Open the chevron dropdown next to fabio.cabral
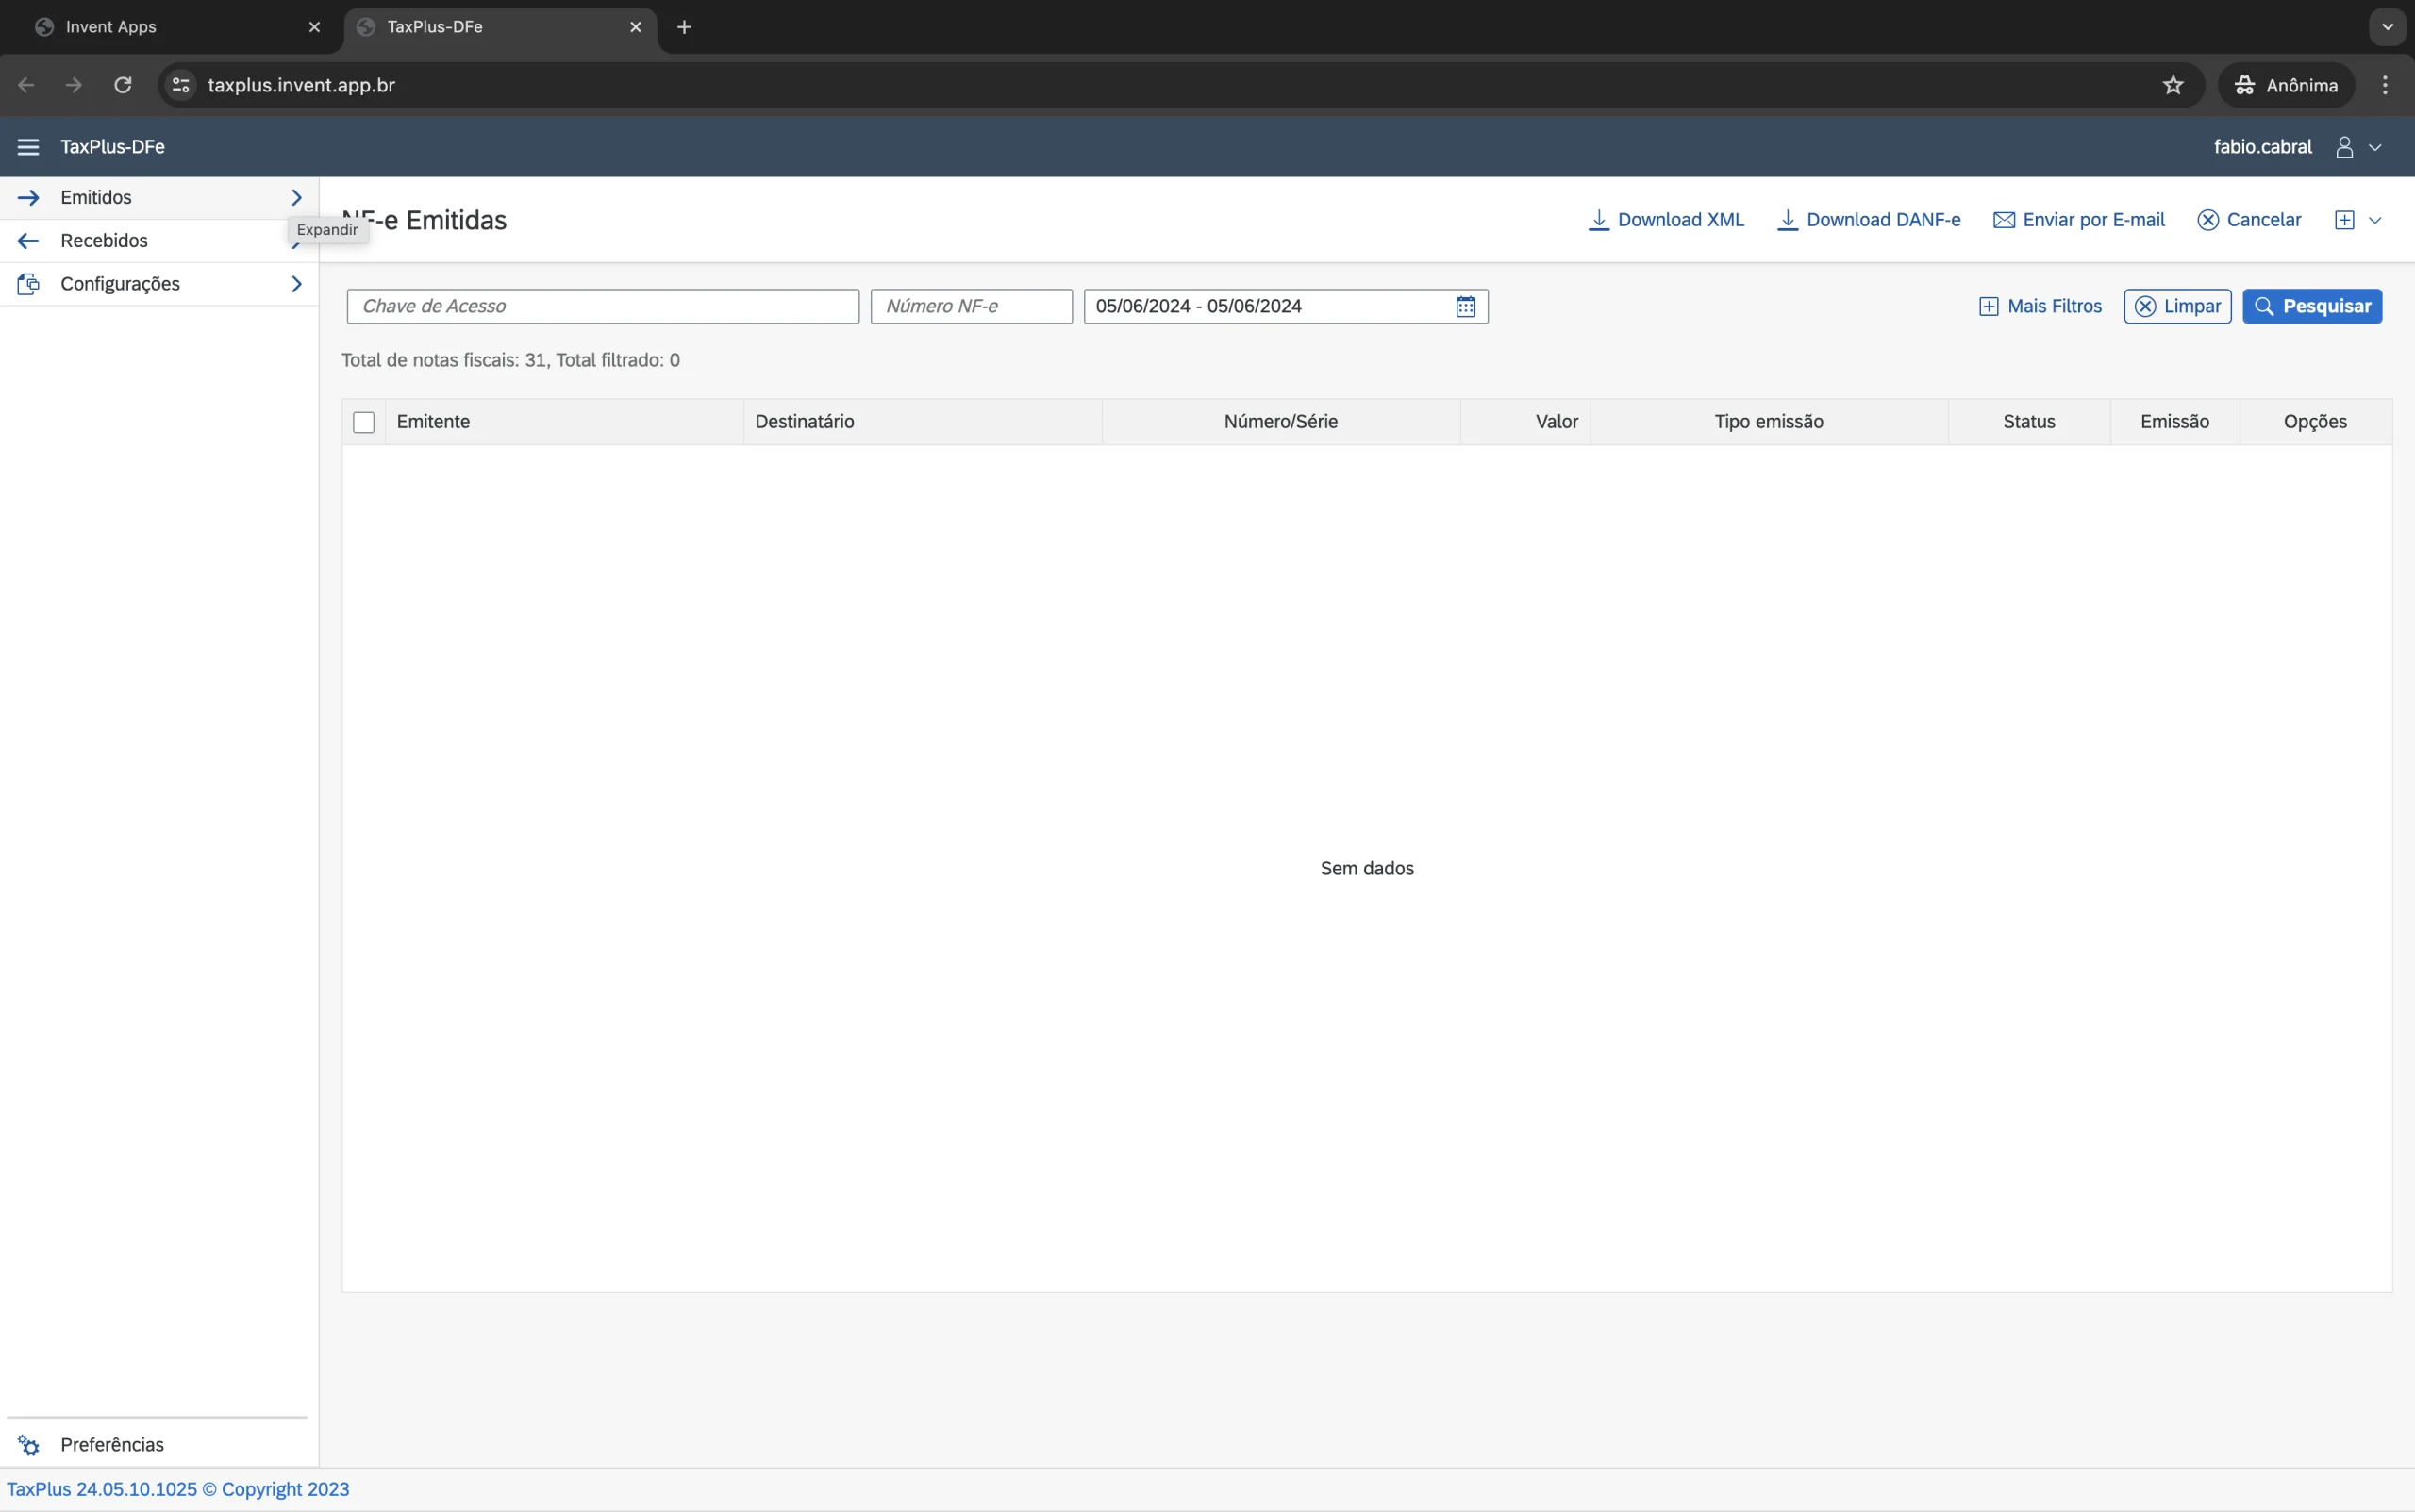The image size is (2415, 1512). coord(2374,146)
